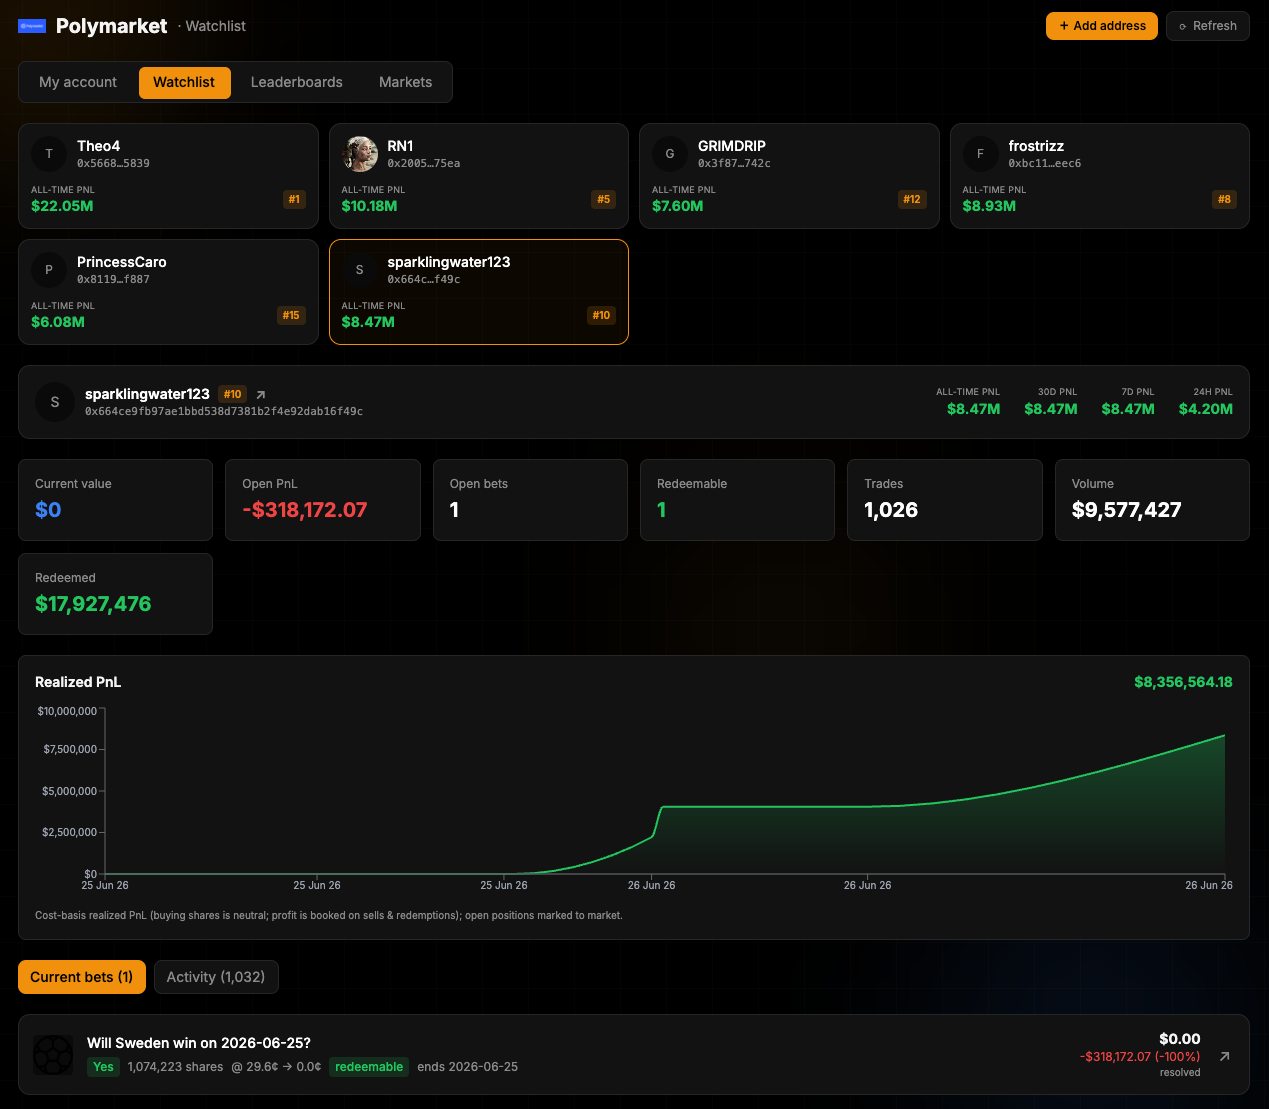Click the redeemable status tag

click(369, 1067)
